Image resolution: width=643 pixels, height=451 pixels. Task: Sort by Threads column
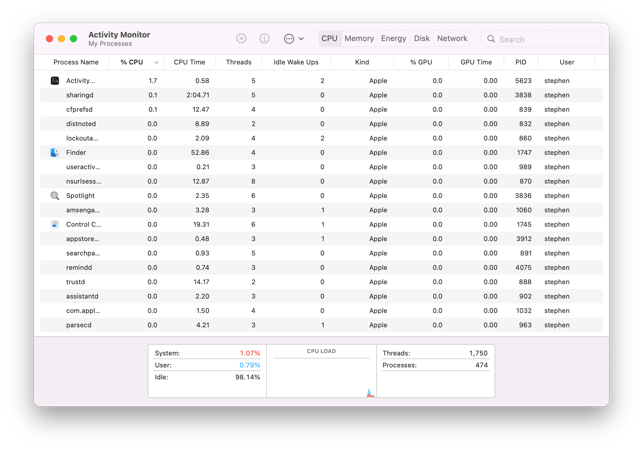tap(239, 62)
